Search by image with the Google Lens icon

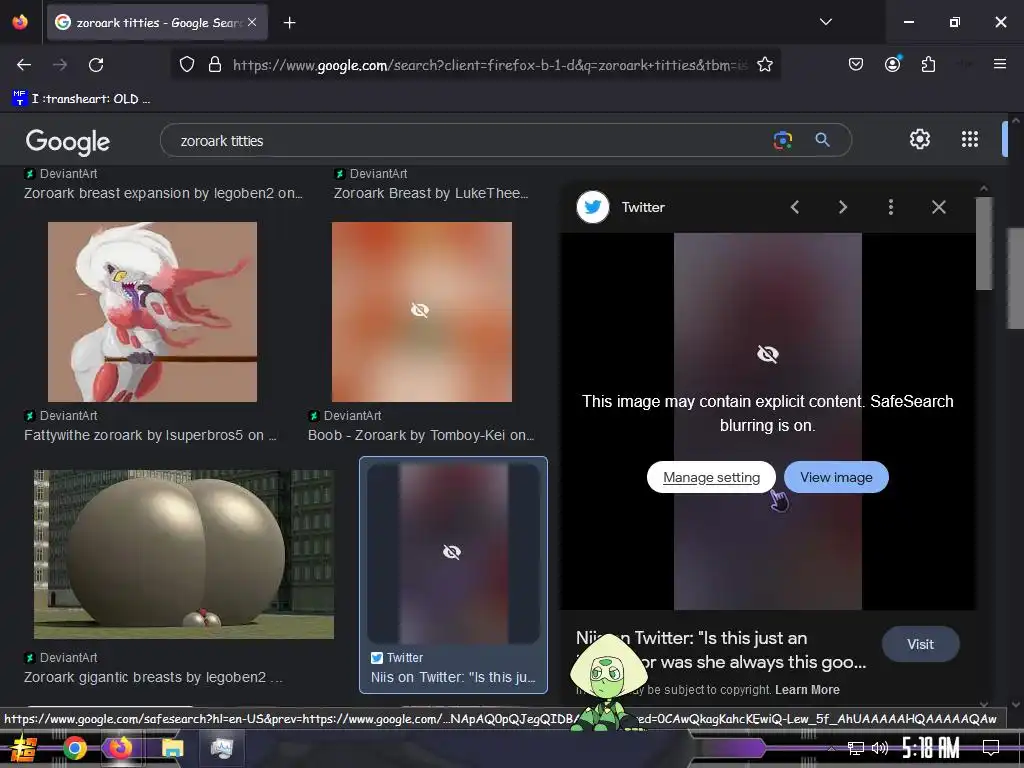782,140
